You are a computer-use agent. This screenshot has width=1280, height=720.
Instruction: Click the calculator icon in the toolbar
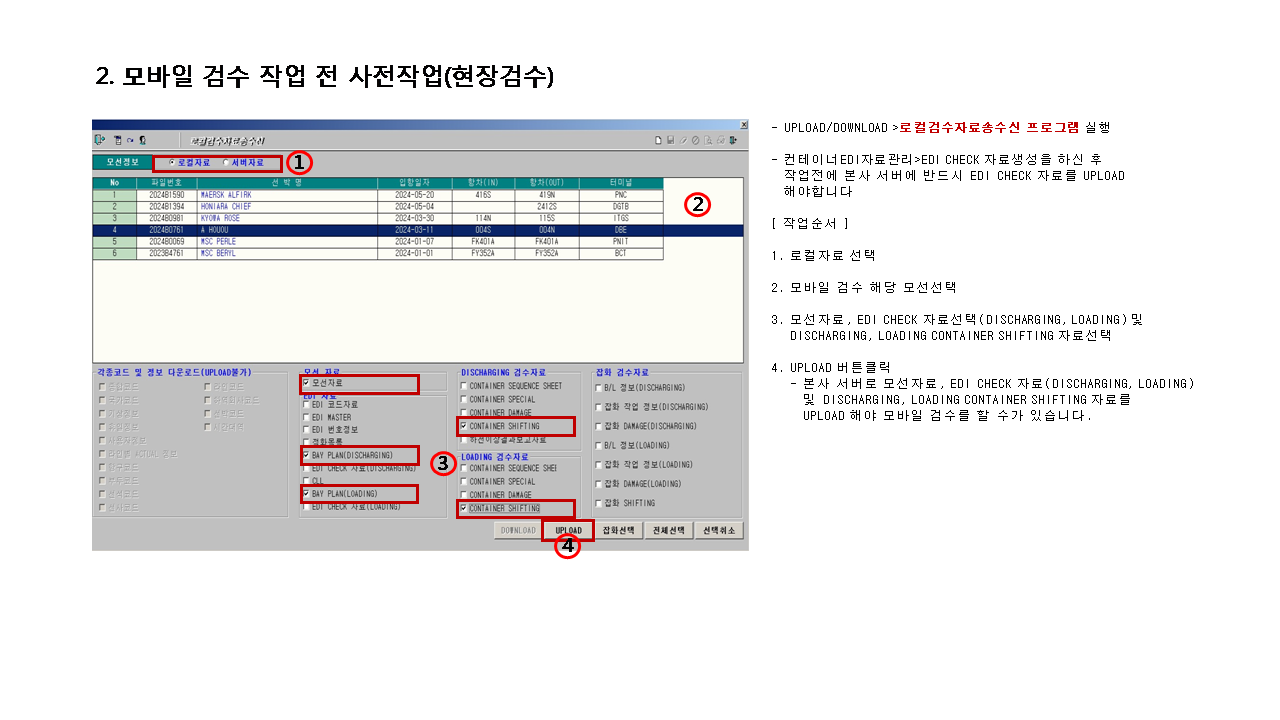click(118, 140)
